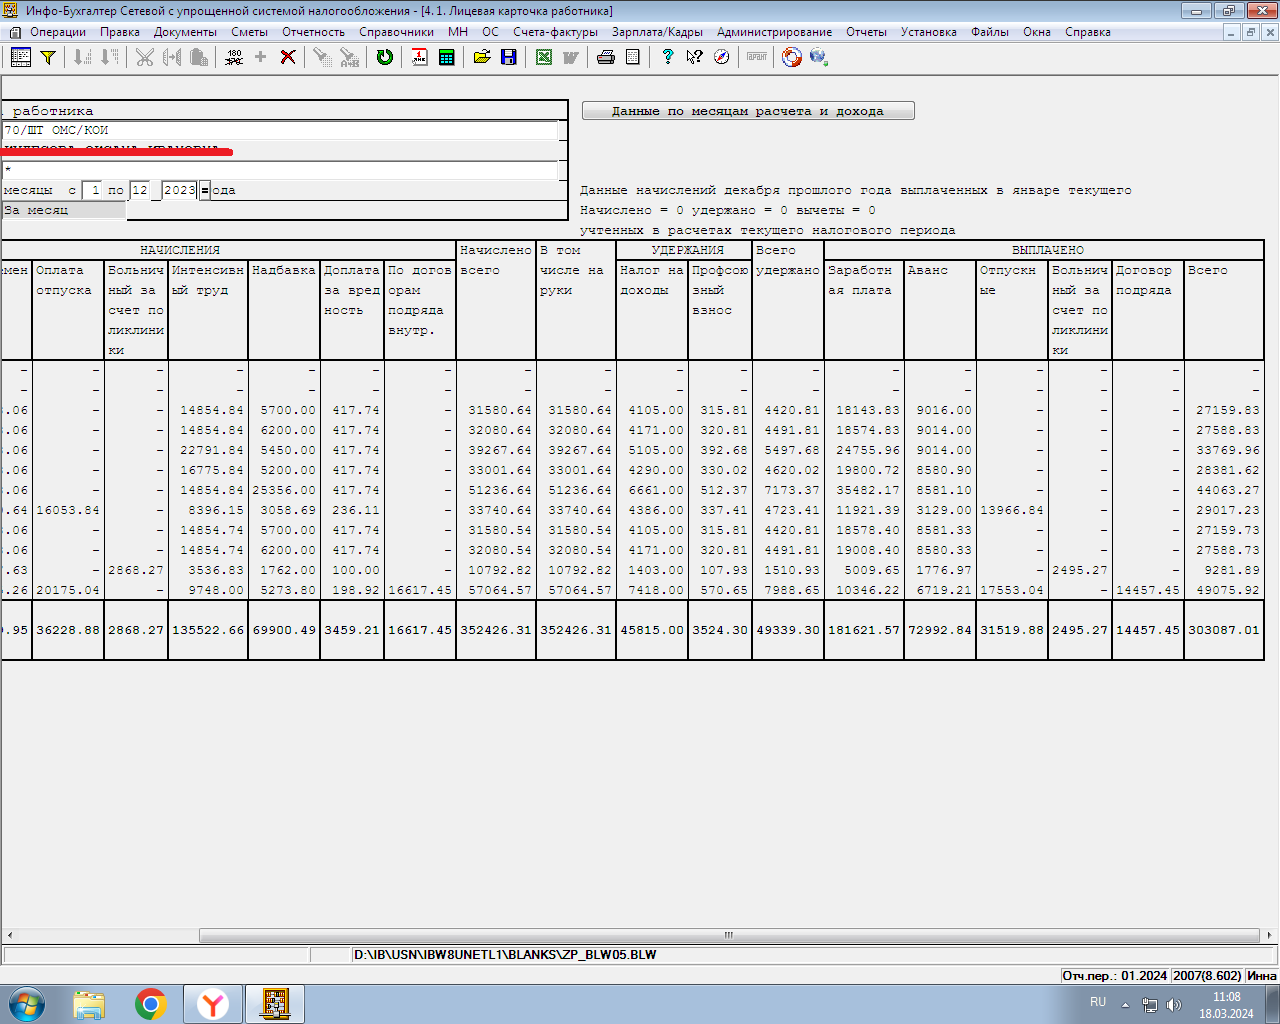Screen dimensions: 1280x1024
Task: Click the Word export icon
Action: (571, 57)
